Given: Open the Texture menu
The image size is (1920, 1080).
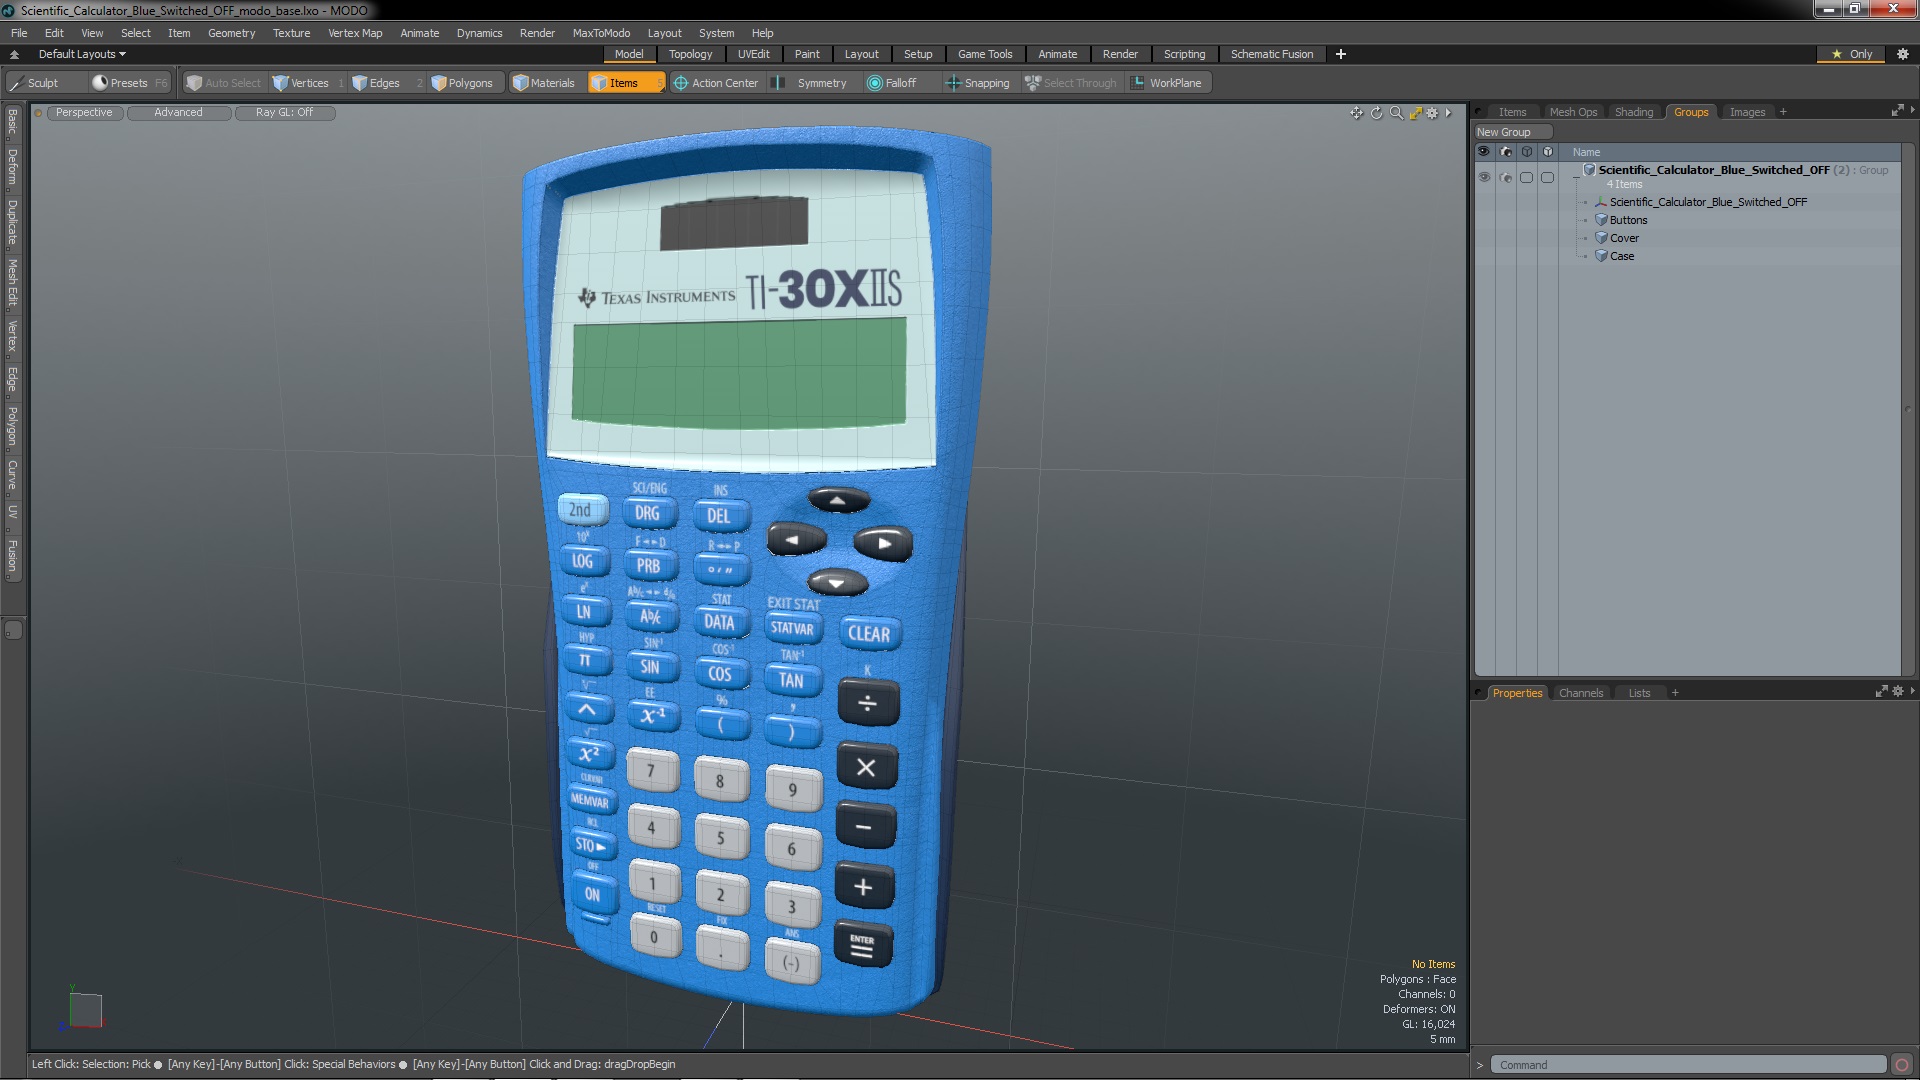Looking at the screenshot, I should pos(291,33).
